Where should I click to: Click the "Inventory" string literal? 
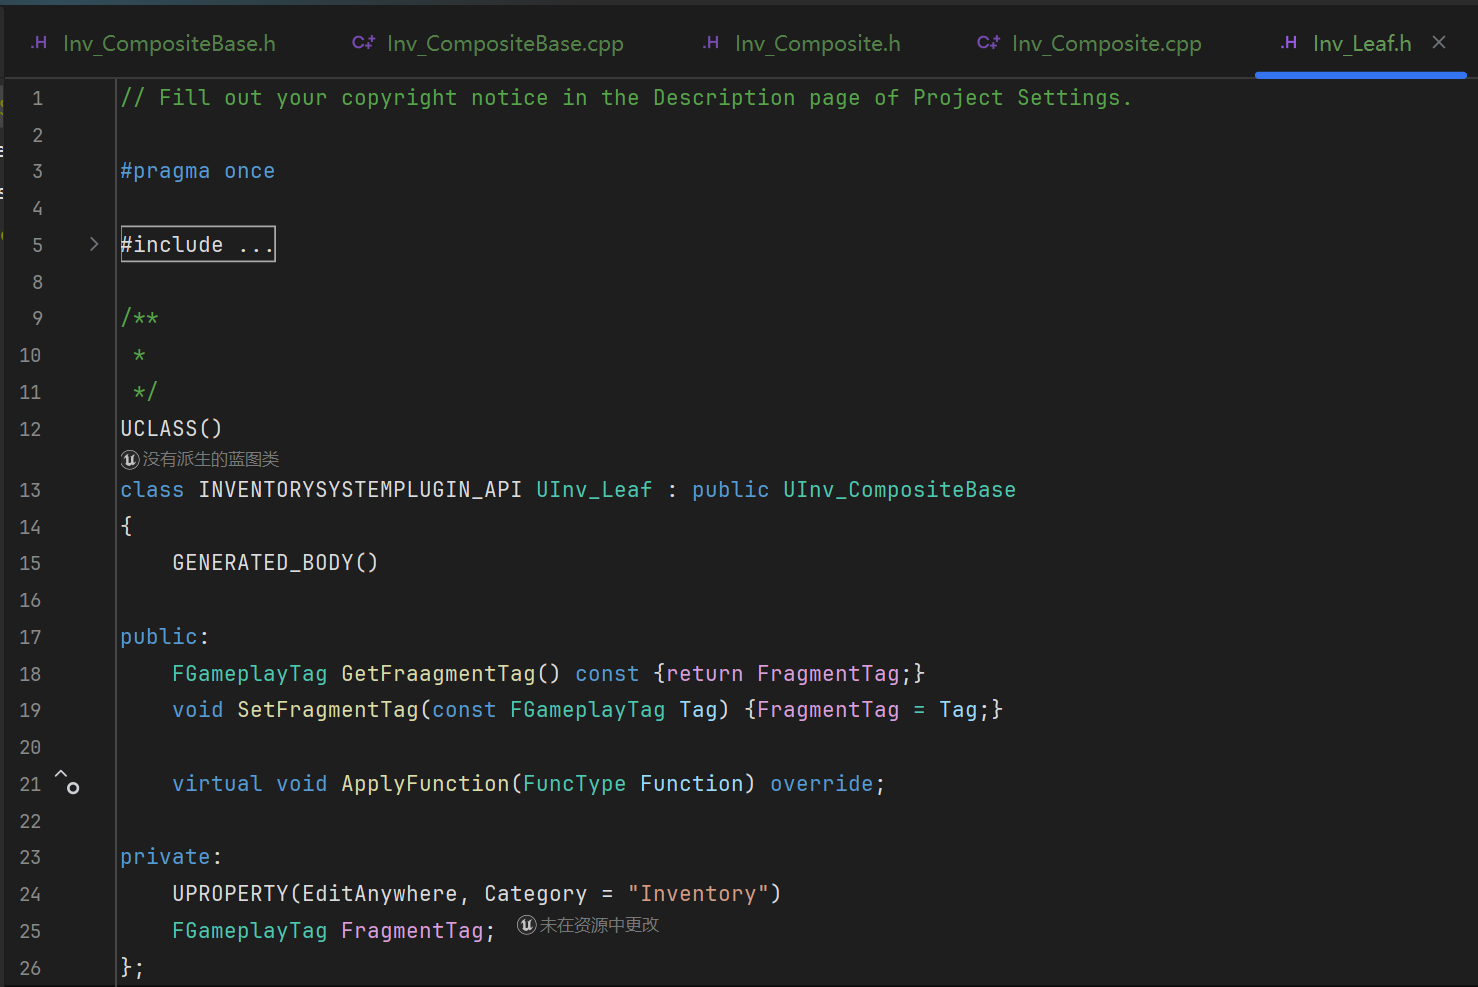[x=698, y=893]
